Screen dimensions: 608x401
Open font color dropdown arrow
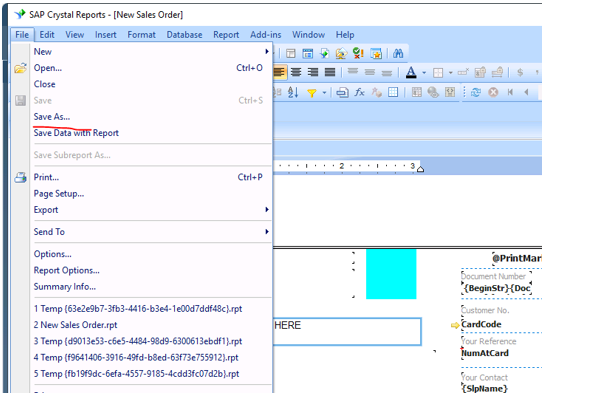424,73
